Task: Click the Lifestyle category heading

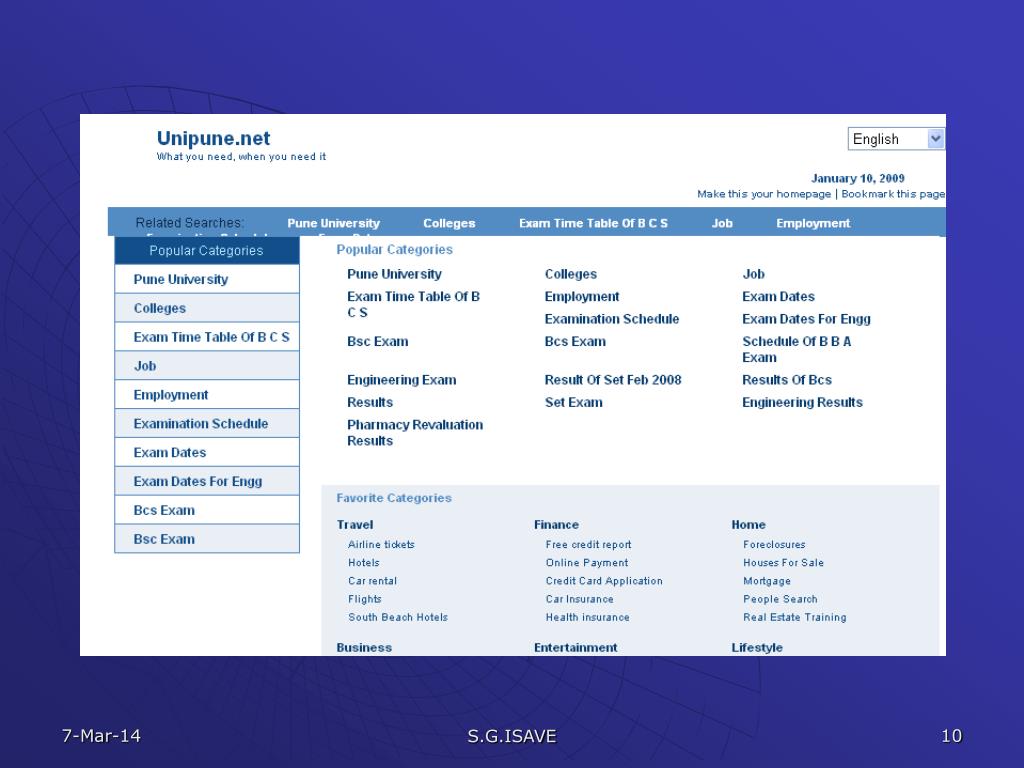Action: [756, 647]
